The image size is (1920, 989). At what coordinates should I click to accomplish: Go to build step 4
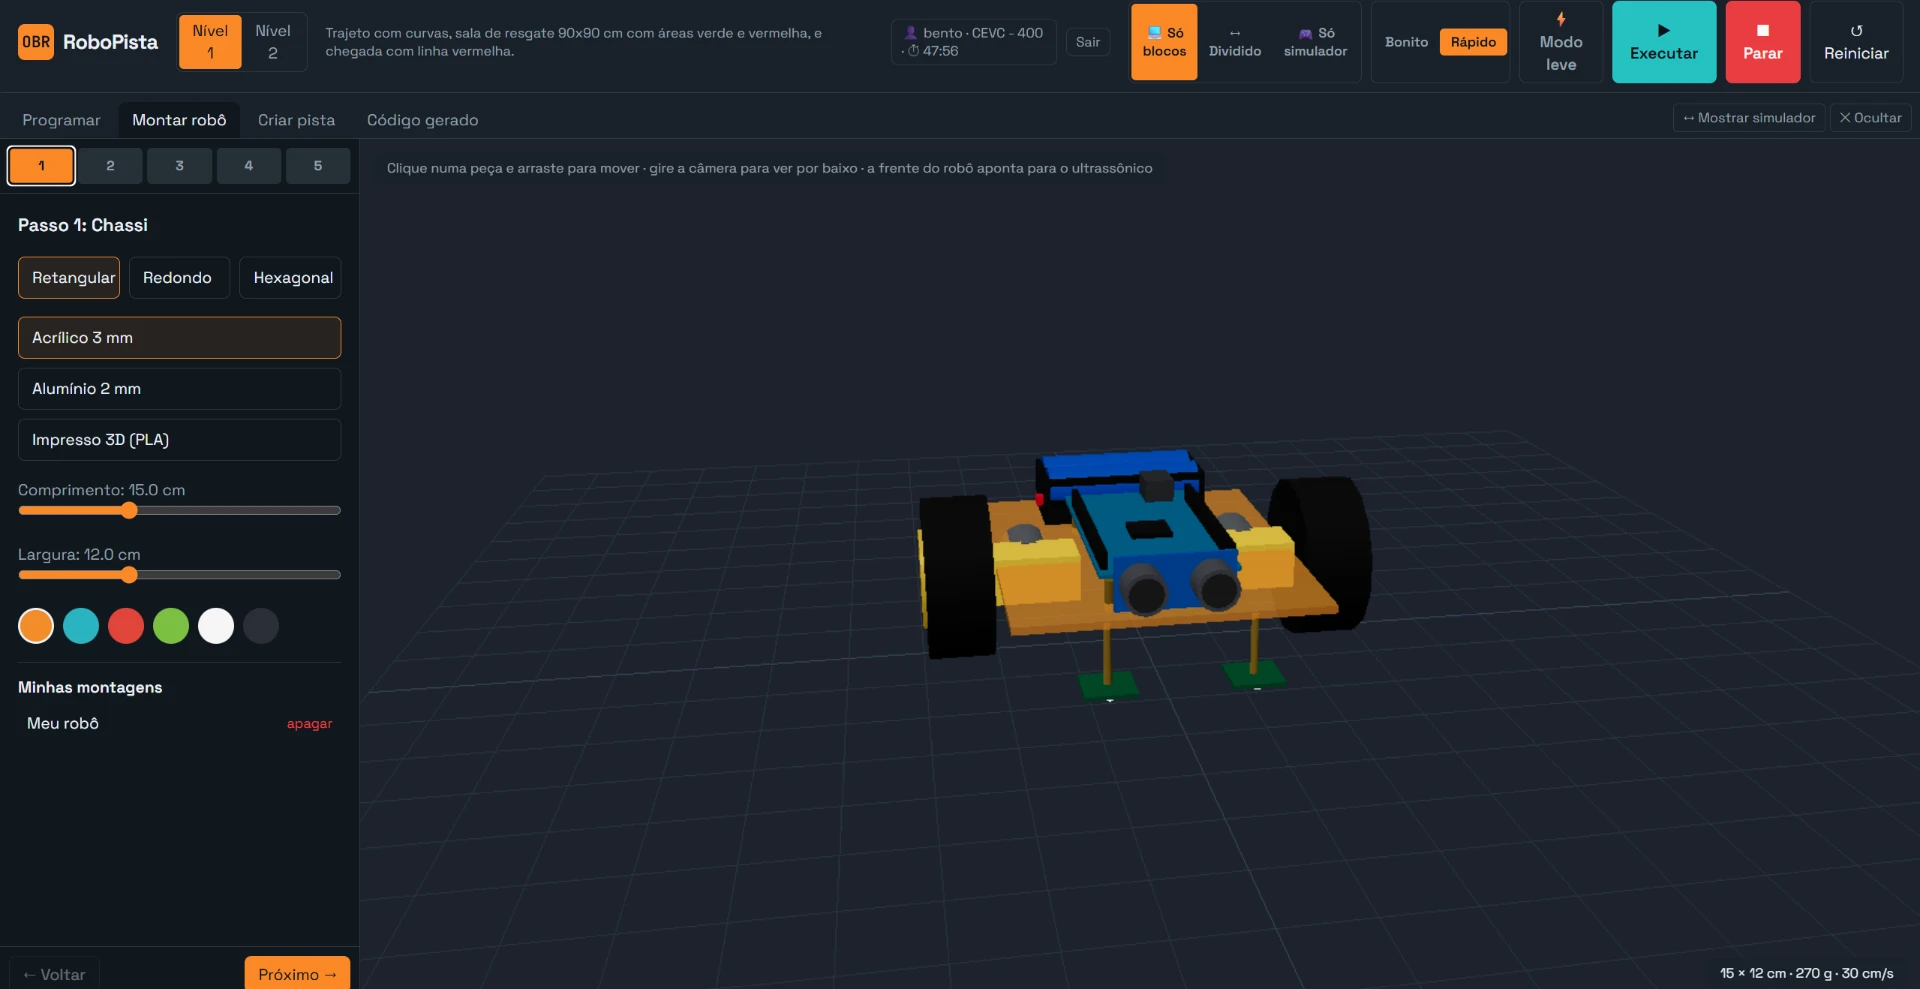248,166
